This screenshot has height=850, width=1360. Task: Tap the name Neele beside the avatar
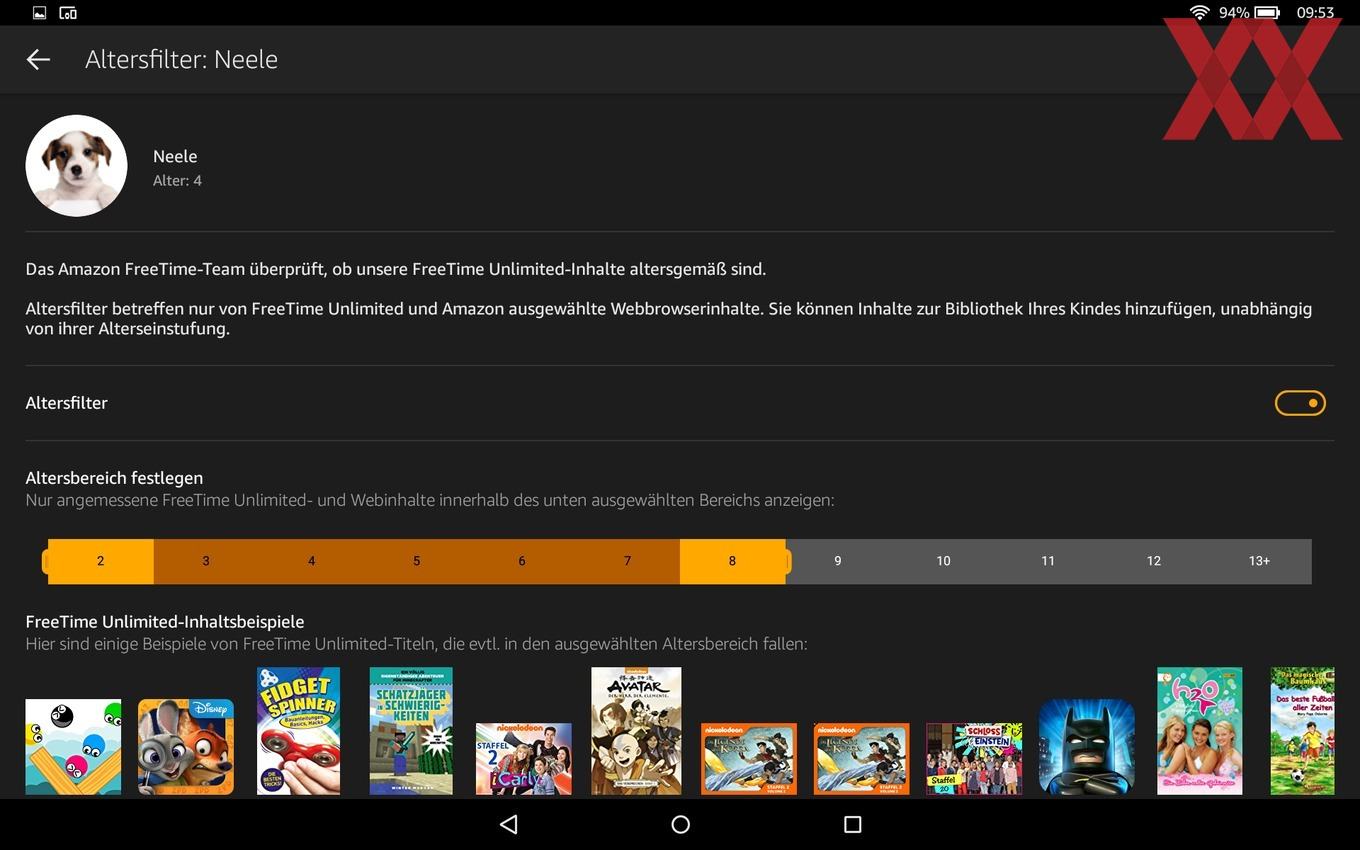click(175, 156)
